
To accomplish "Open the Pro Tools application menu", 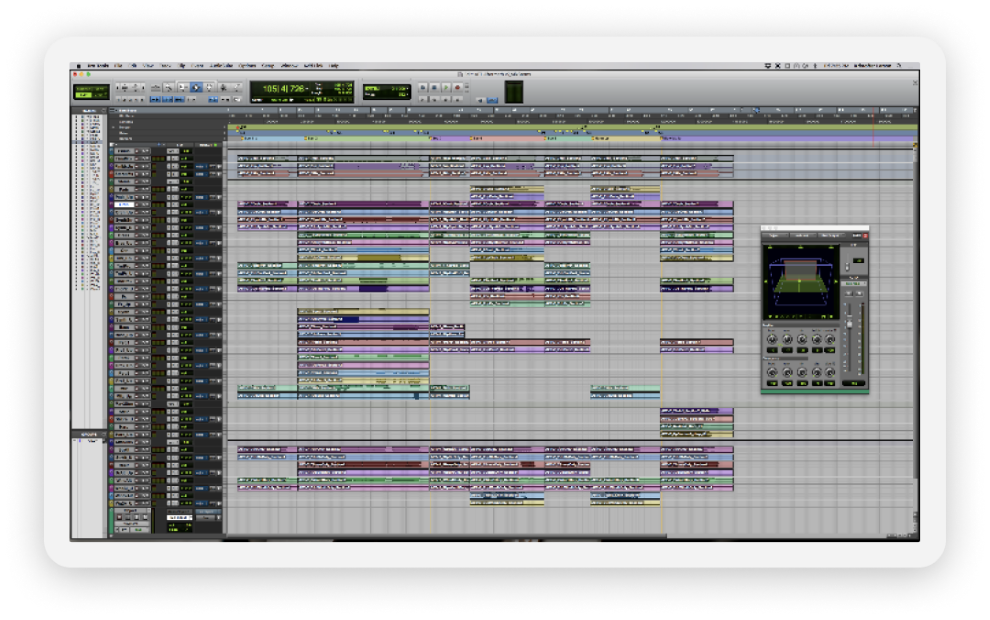I will [98, 66].
